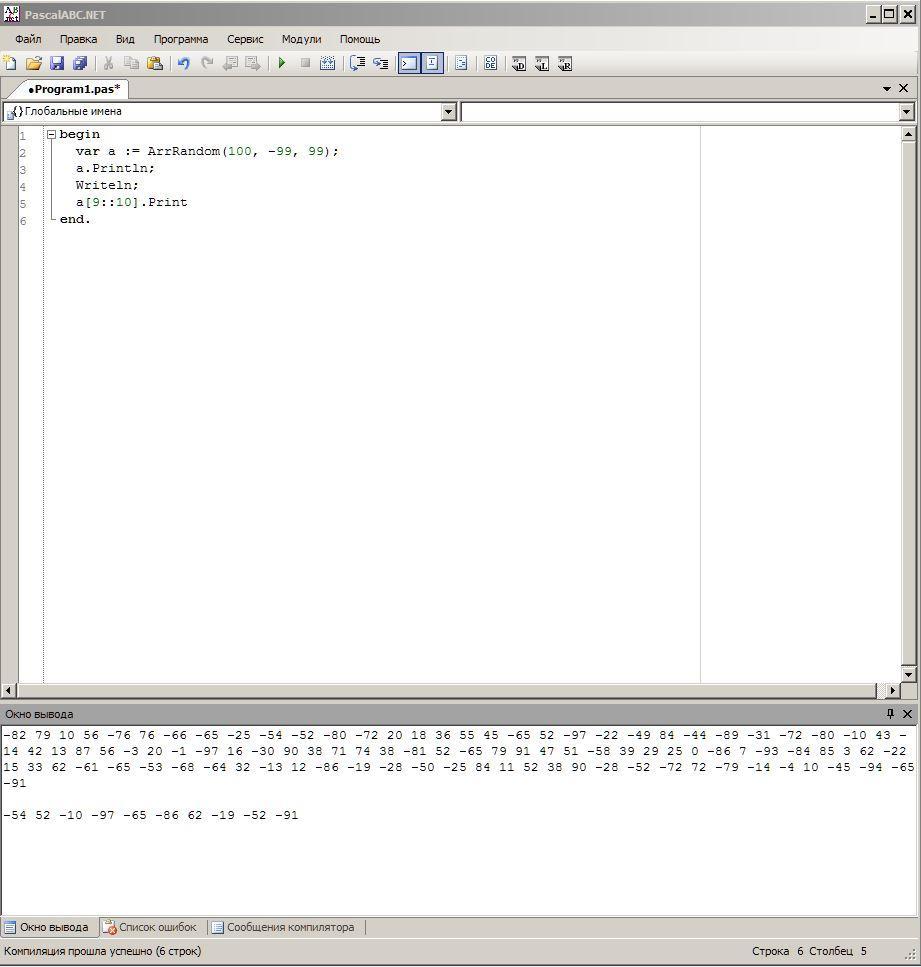Click the Paste clipboard icon

coord(154,63)
